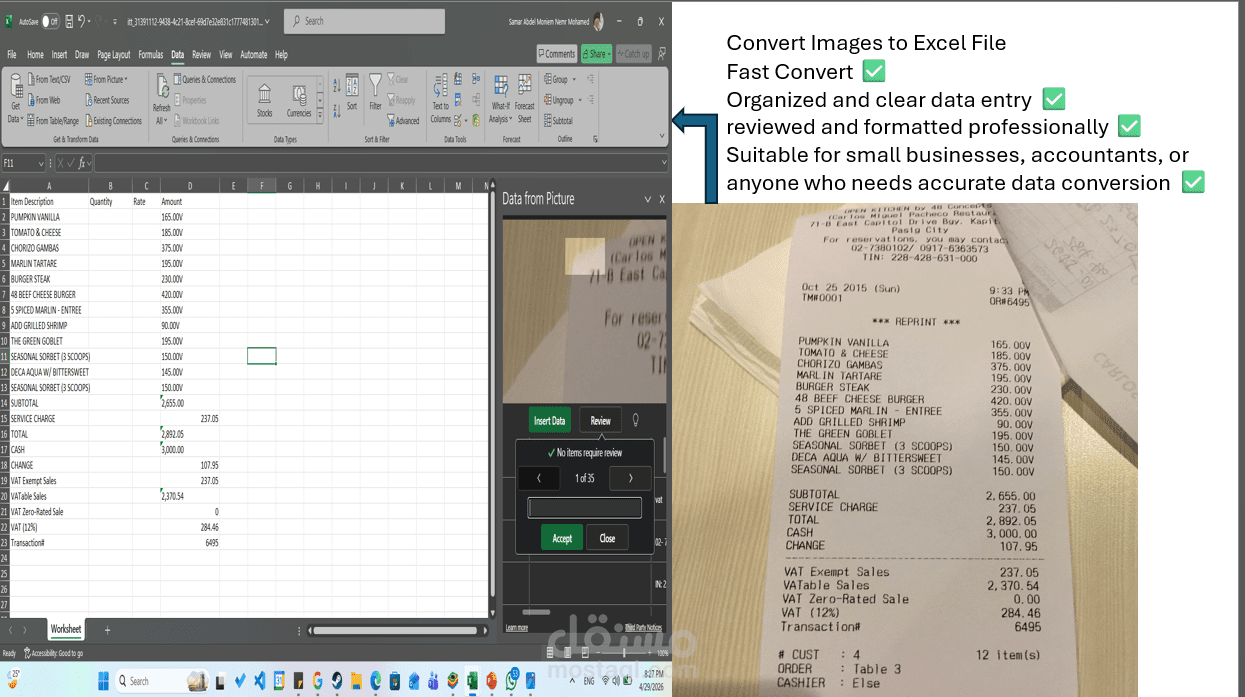The image size is (1245, 697).
Task: Click Close in the review popup
Action: 607,538
